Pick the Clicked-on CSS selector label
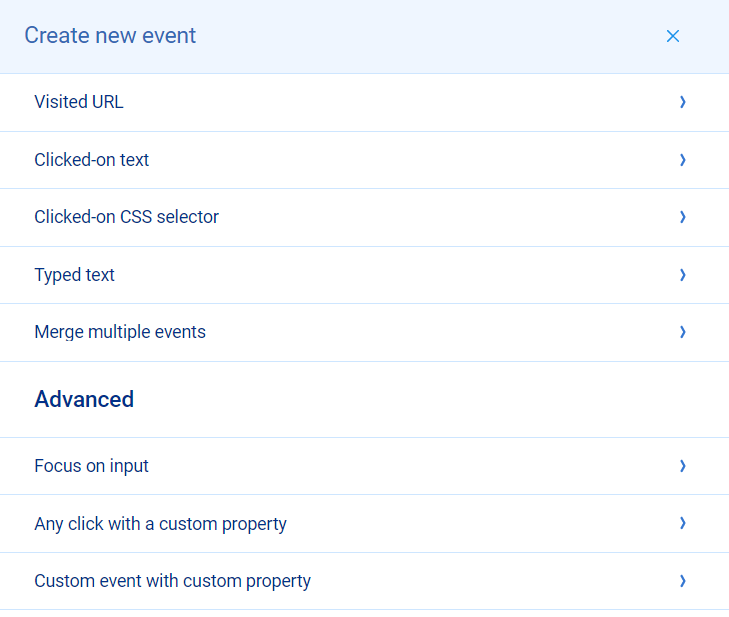Viewport: 729px width, 617px height. point(126,217)
